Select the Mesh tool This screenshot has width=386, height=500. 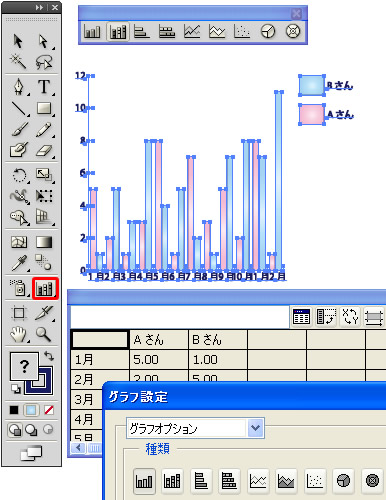(x=19, y=242)
